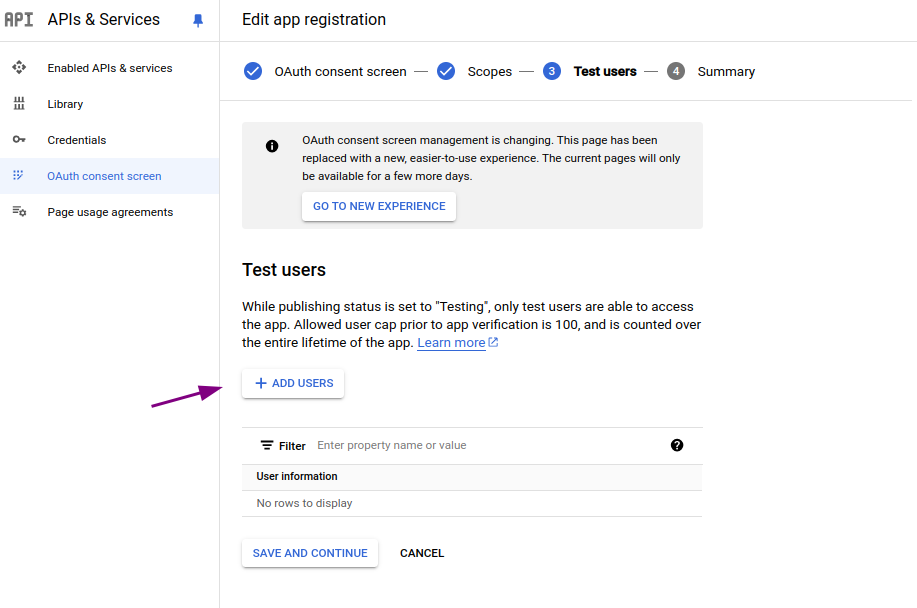This screenshot has height=608, width=917.
Task: Click the info icon in the notification banner
Action: (x=272, y=146)
